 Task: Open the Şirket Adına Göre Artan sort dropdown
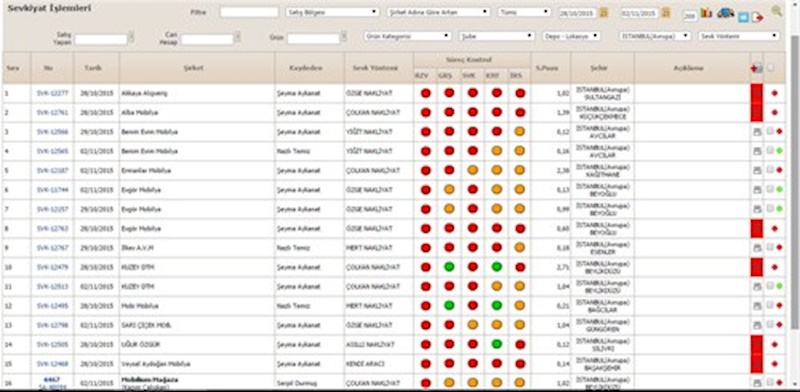(438, 12)
